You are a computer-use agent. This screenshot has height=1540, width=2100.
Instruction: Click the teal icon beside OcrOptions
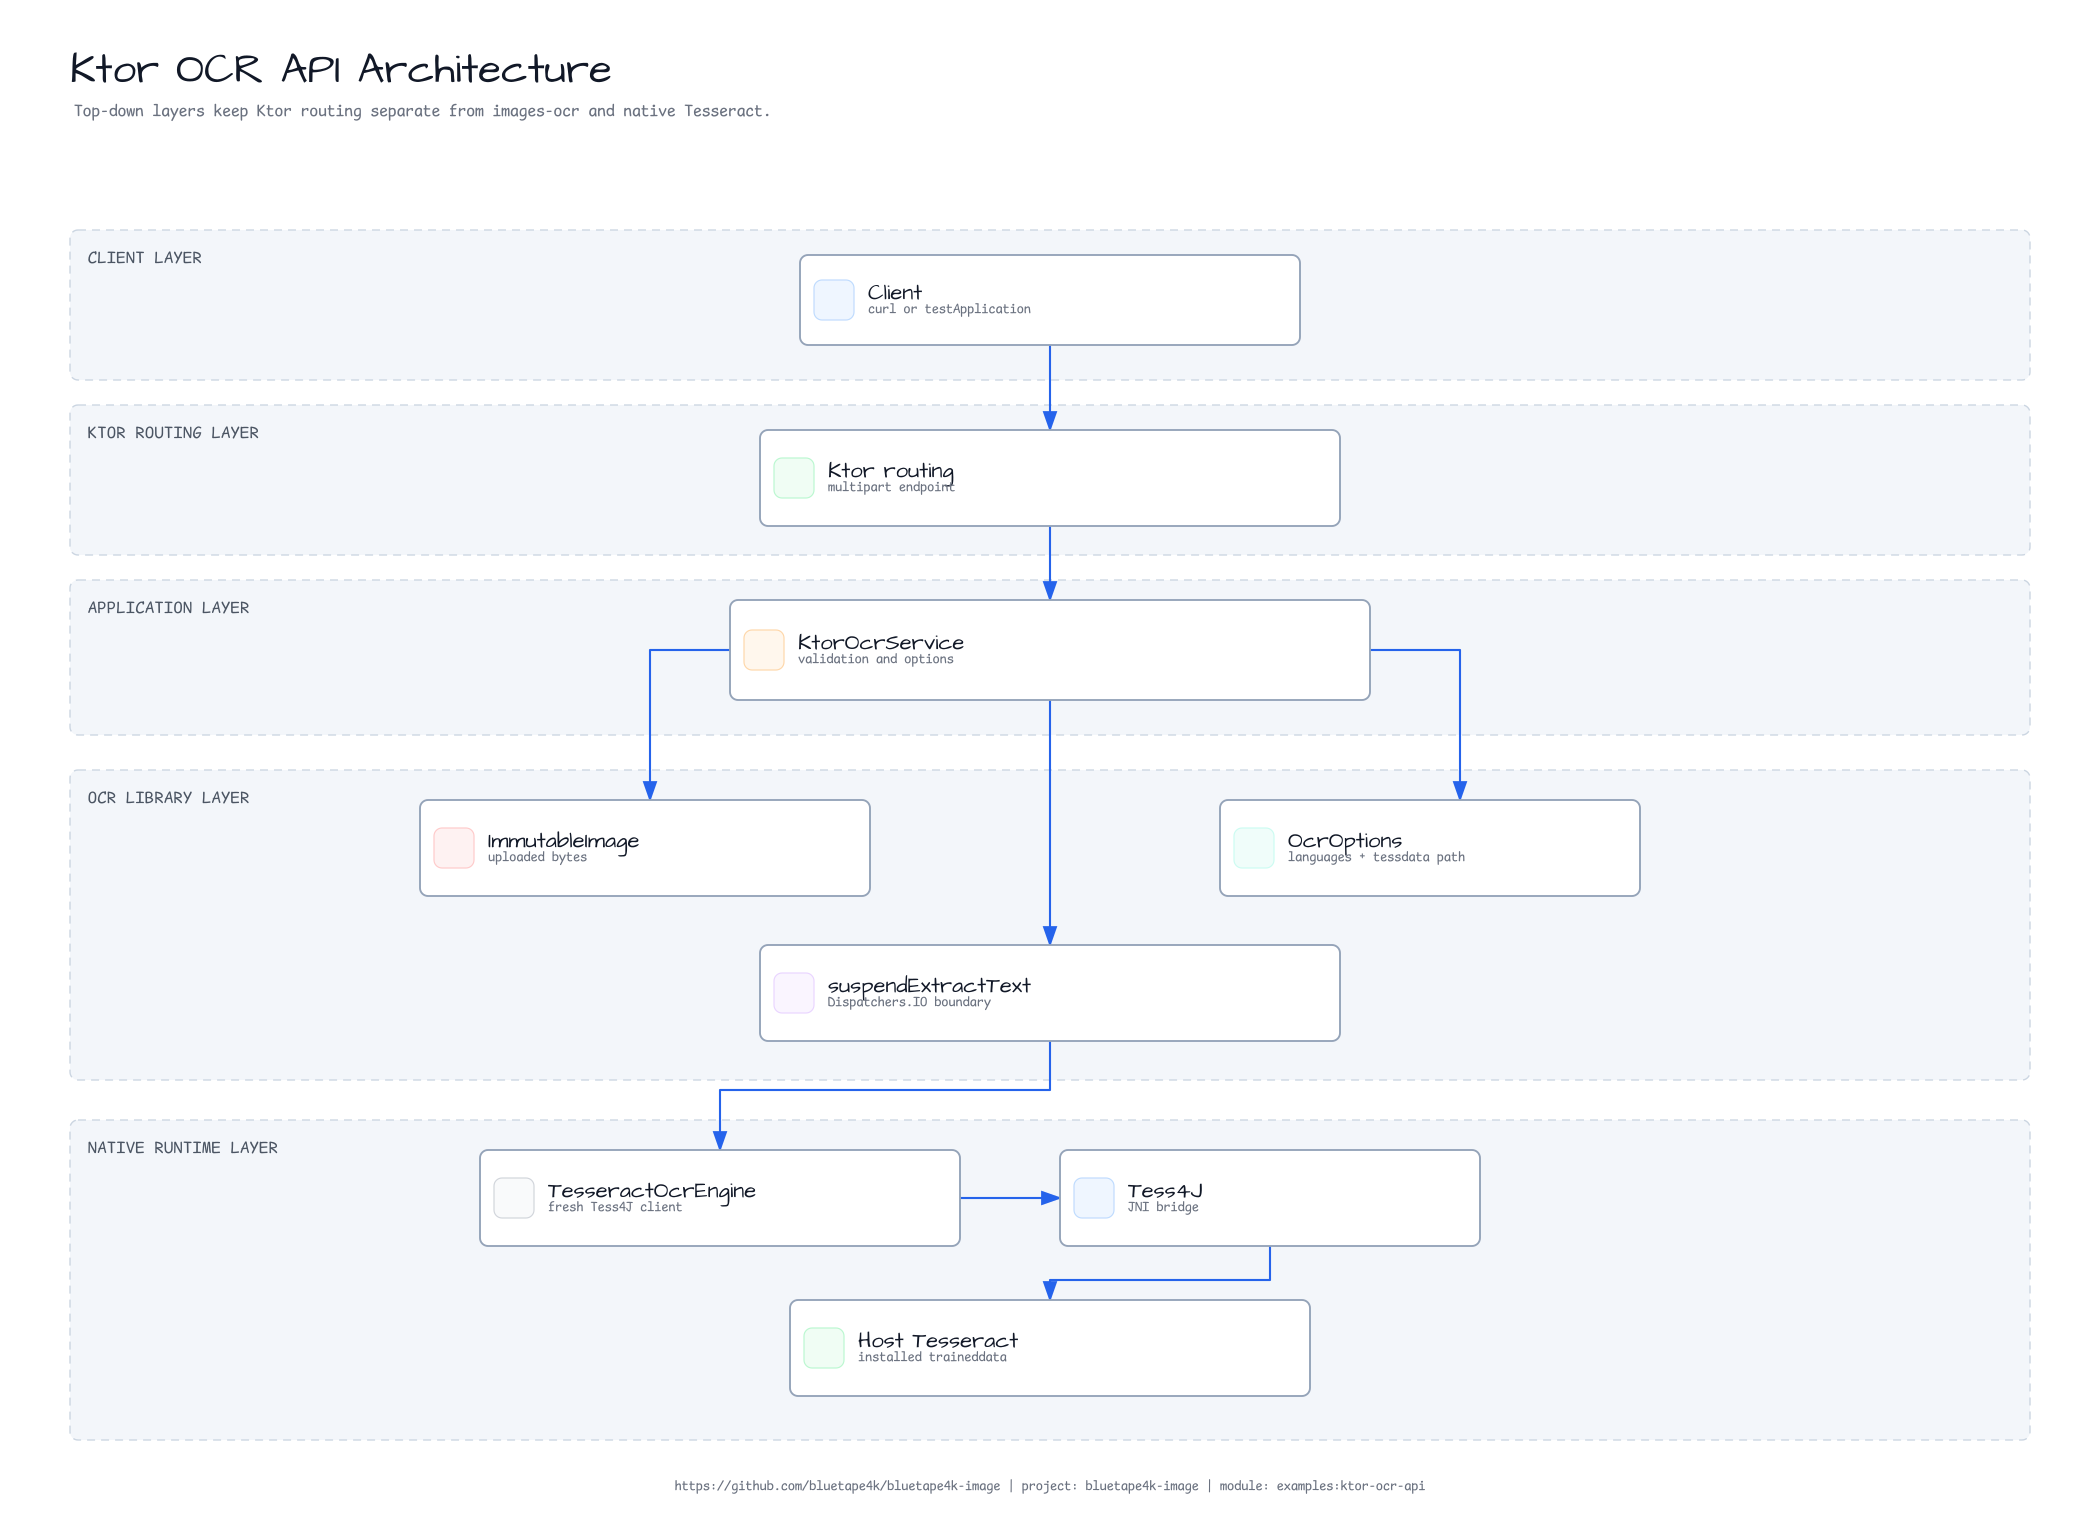(x=1254, y=848)
